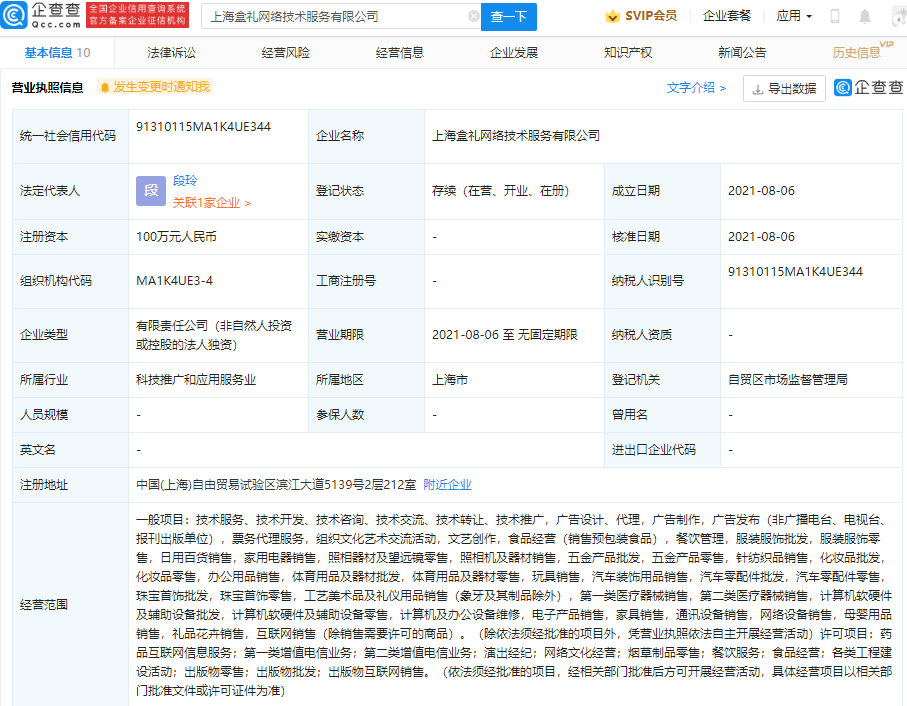Click the SVIP crown icon

coord(611,16)
